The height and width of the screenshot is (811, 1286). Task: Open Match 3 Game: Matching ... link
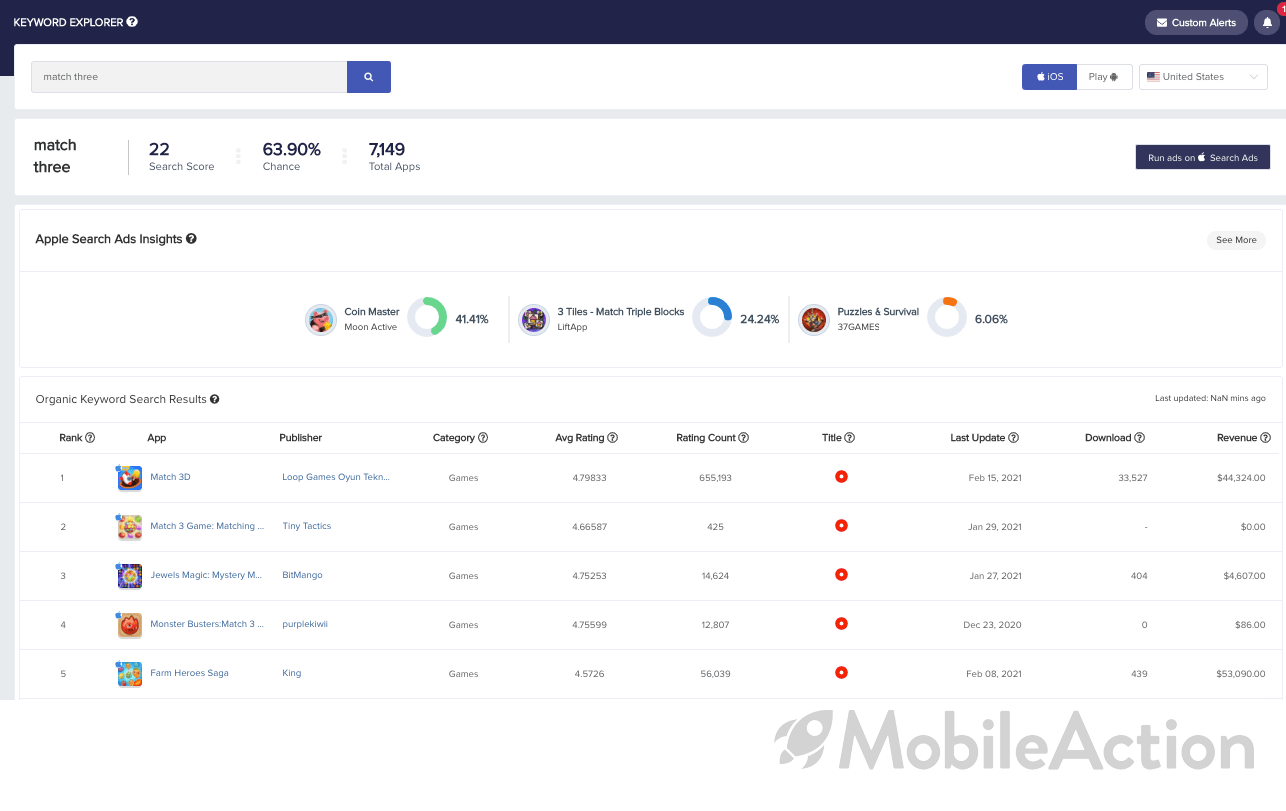point(208,526)
